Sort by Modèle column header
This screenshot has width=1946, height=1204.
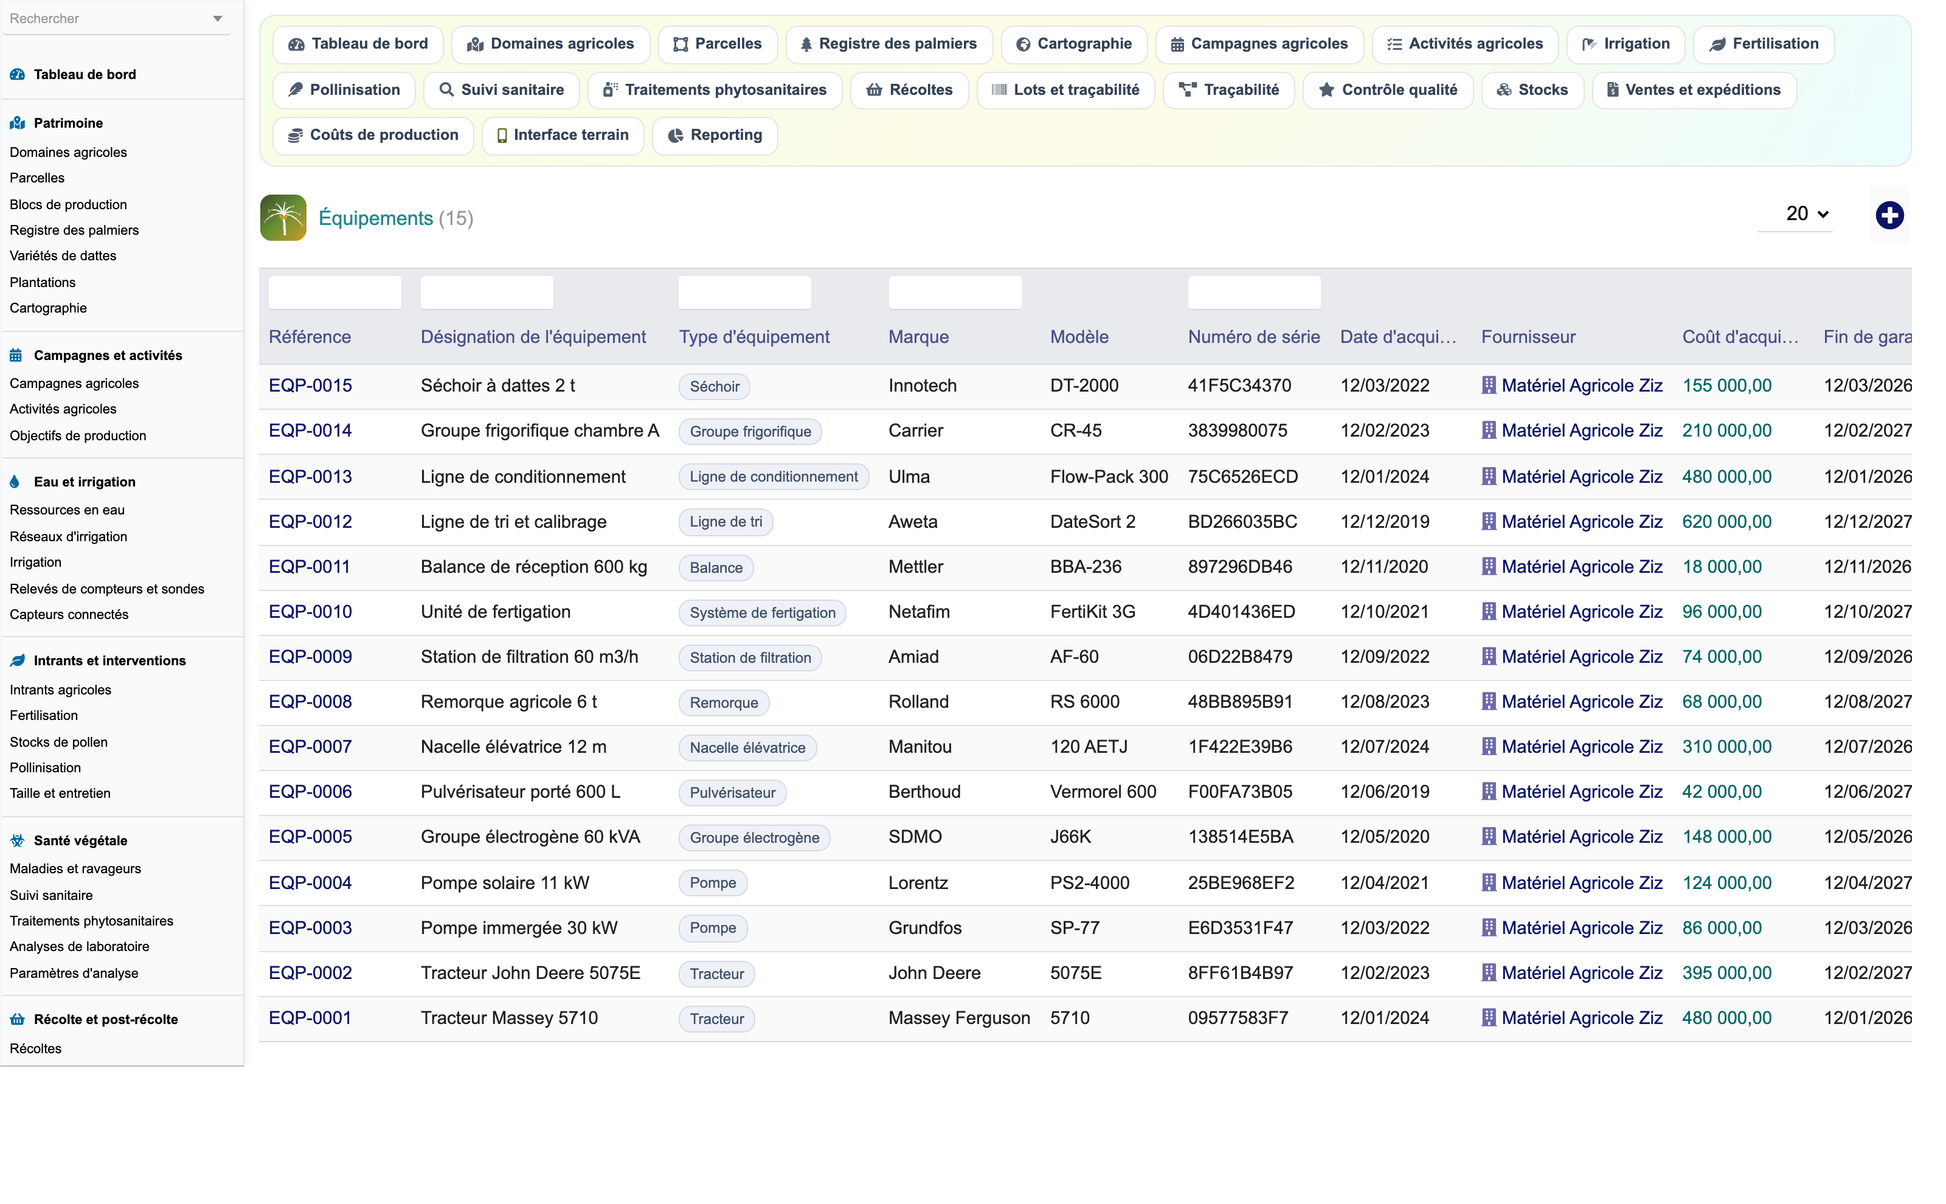click(1079, 337)
